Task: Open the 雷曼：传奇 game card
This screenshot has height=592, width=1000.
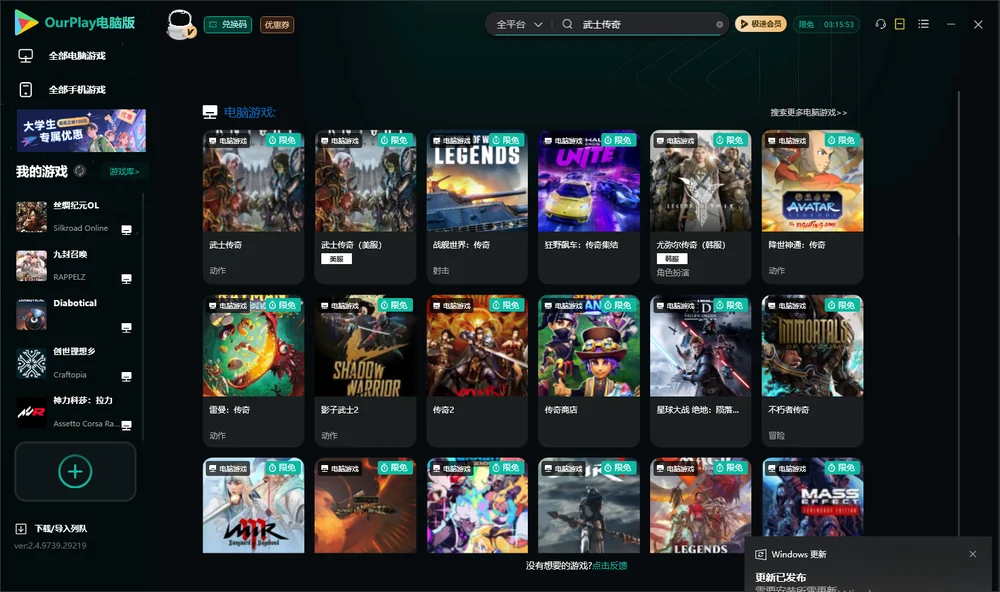Action: [253, 371]
